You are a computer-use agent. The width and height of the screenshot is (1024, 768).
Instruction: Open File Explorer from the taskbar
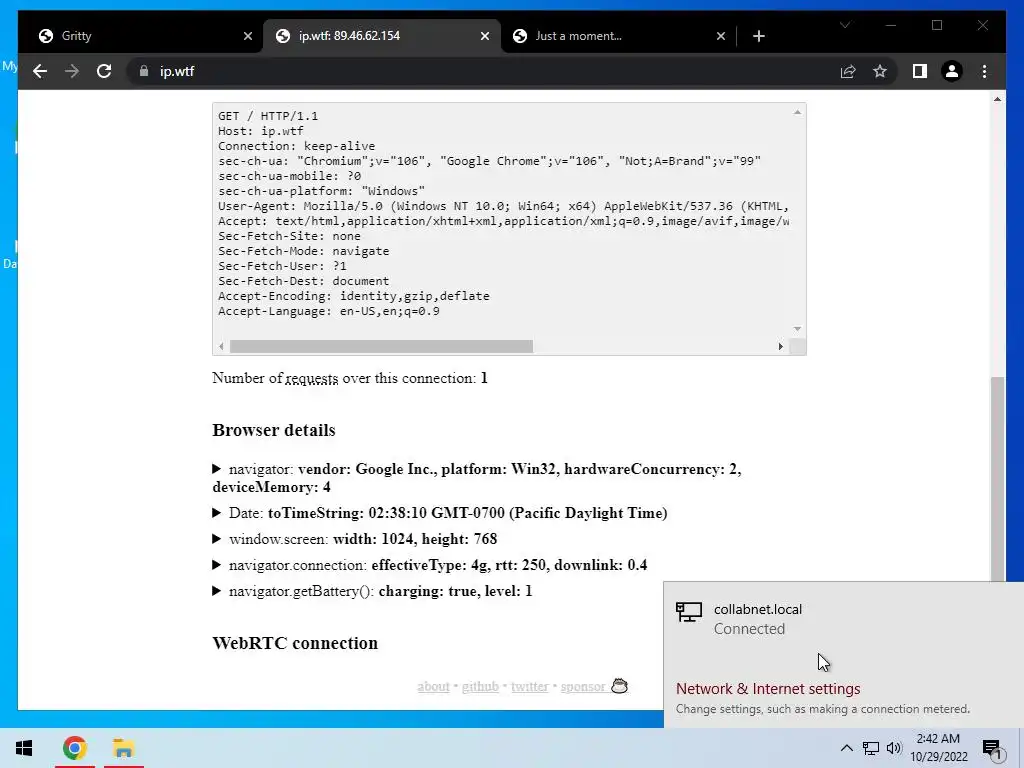[x=123, y=748]
